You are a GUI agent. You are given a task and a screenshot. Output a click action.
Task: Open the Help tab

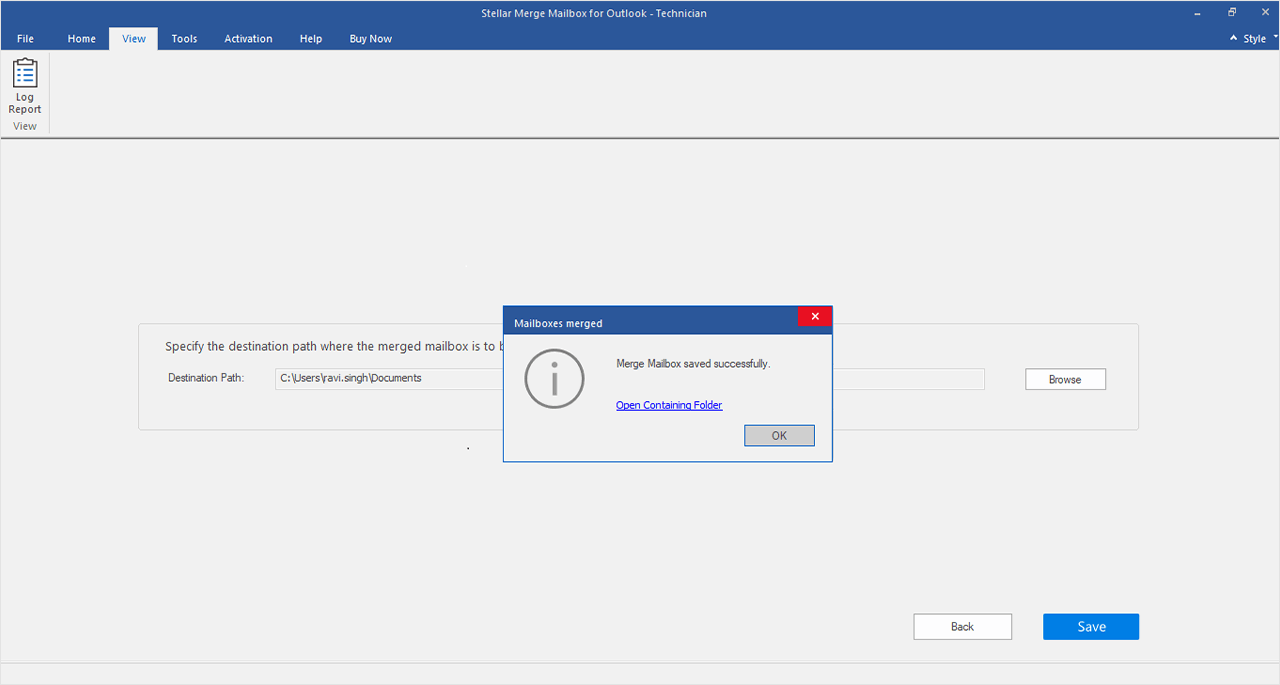coord(311,39)
